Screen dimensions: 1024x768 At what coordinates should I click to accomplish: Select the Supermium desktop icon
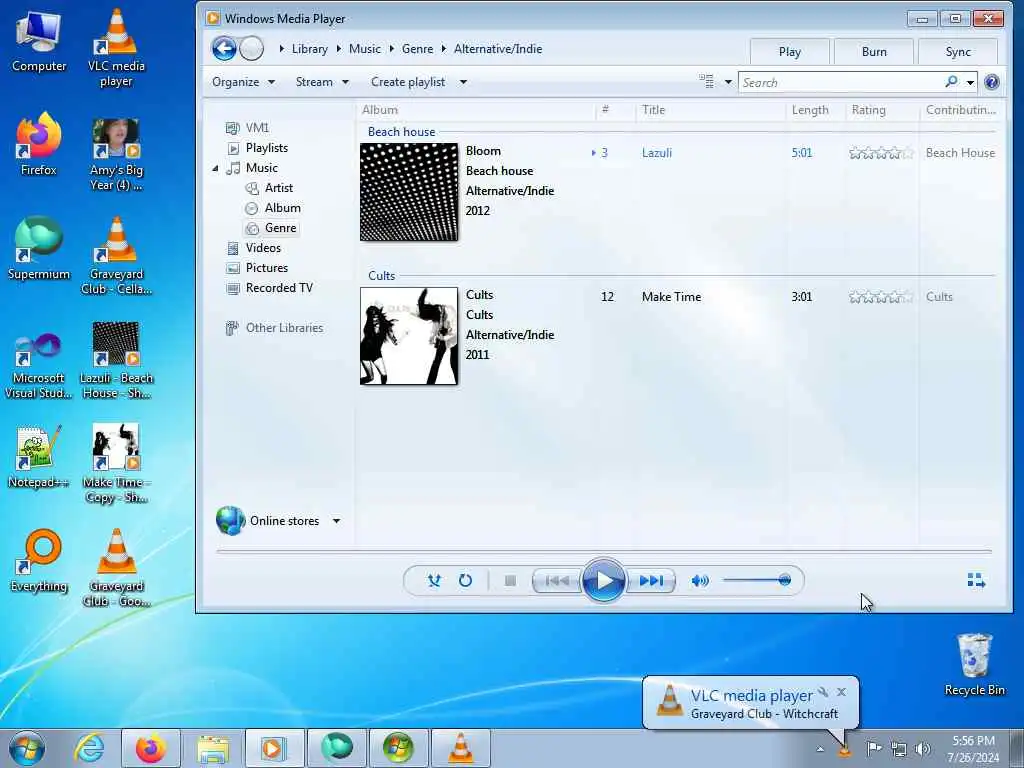(x=39, y=248)
